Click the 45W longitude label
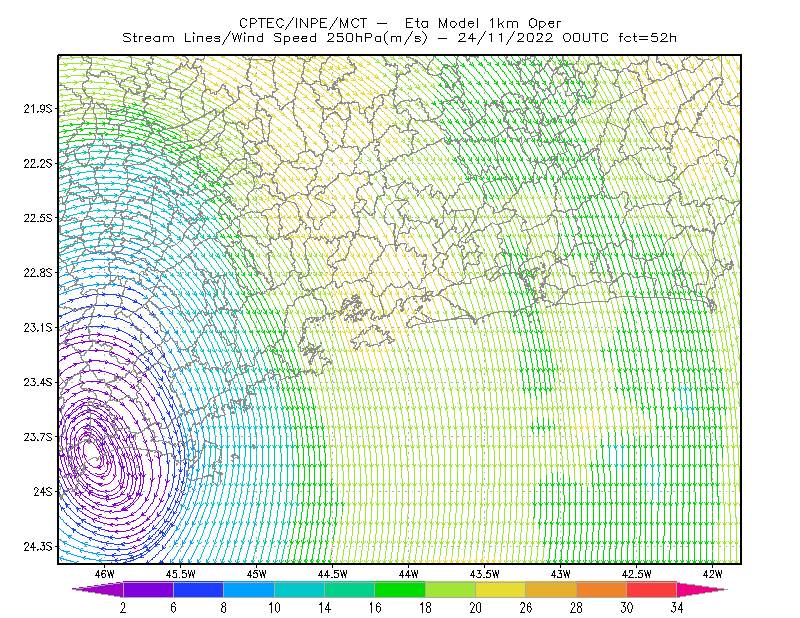800x618 pixels. pos(257,574)
